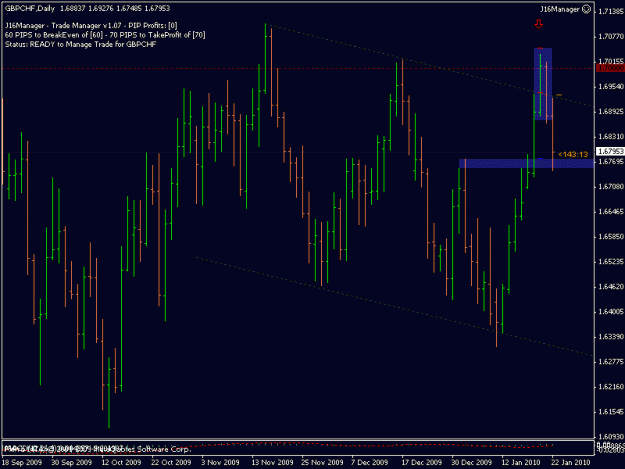This screenshot has height=469, width=625.
Task: Click the 1.65850 price scale value
Action: point(611,237)
